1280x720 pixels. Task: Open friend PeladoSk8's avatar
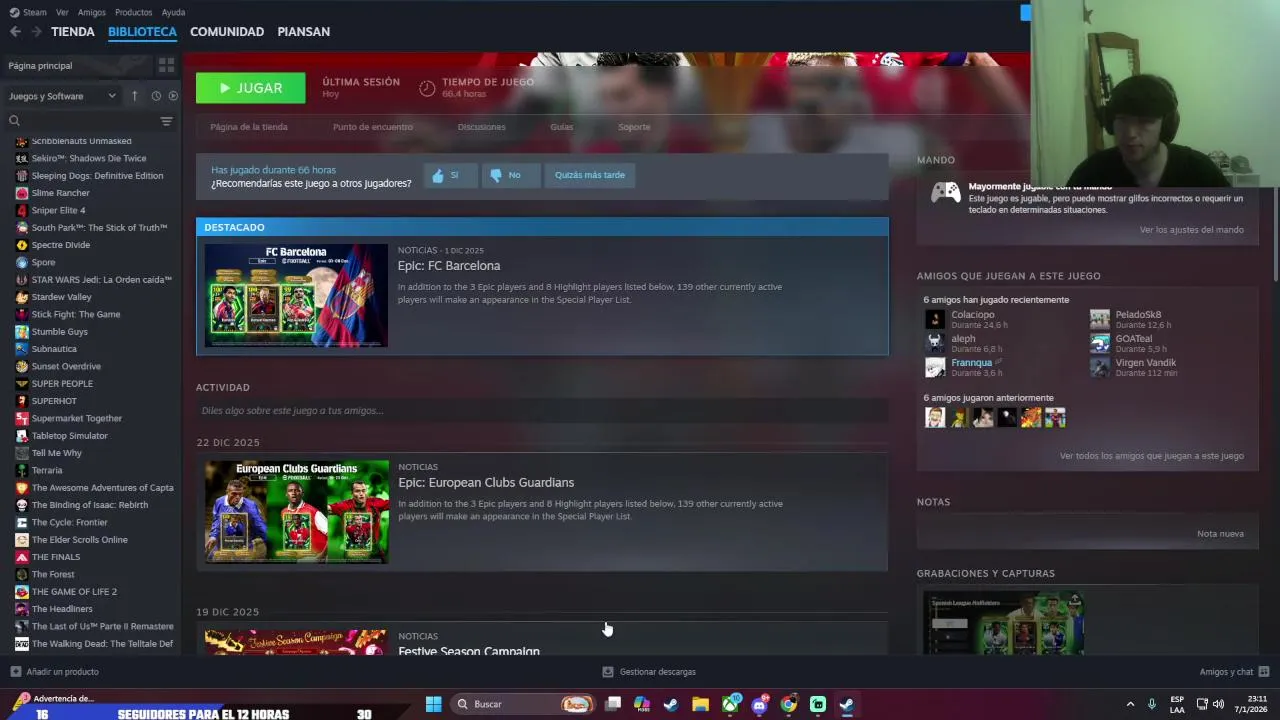[1100, 319]
